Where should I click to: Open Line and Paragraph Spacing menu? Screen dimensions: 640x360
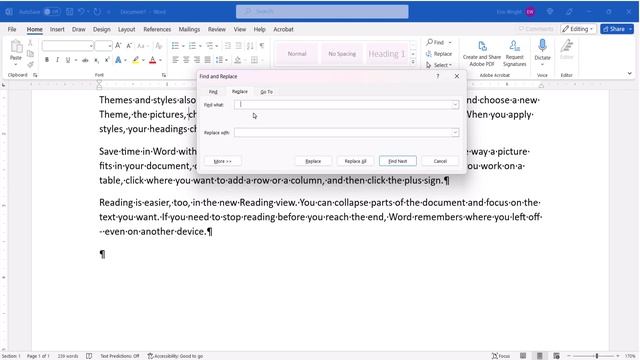220,60
